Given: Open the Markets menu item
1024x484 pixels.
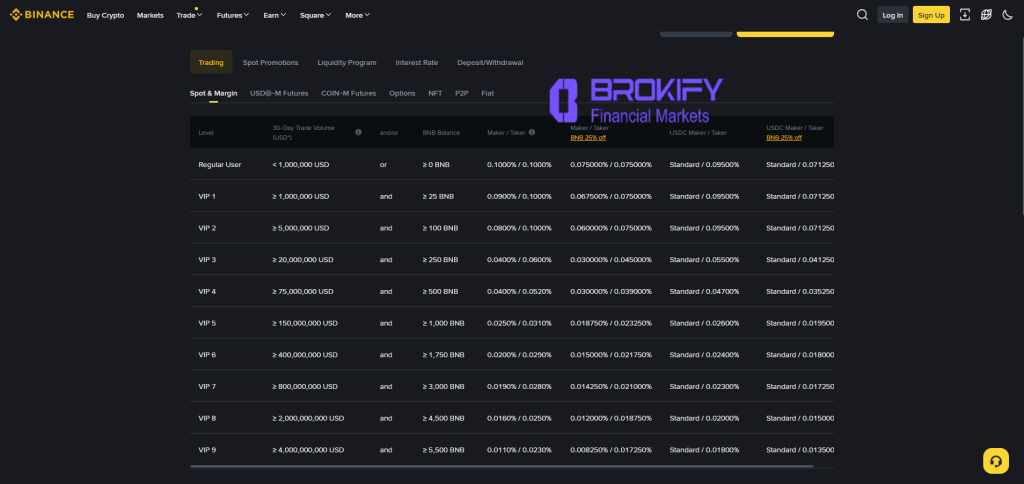Looking at the screenshot, I should 150,15.
